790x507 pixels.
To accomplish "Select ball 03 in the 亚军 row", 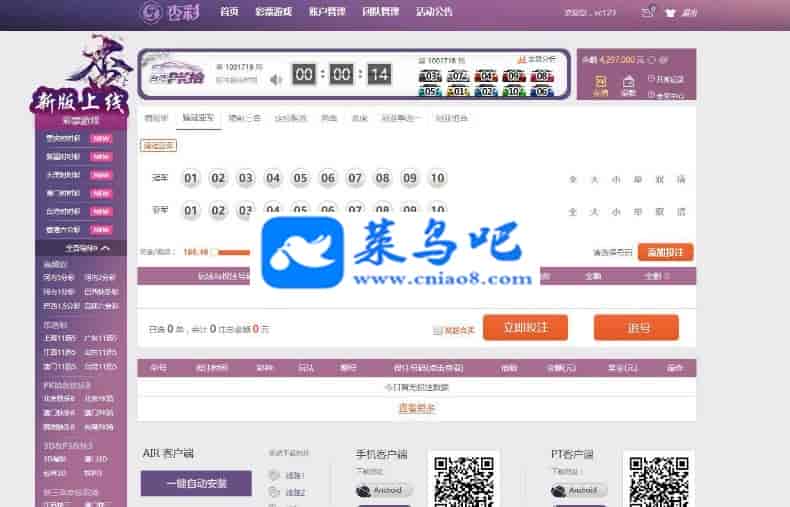I will click(245, 210).
